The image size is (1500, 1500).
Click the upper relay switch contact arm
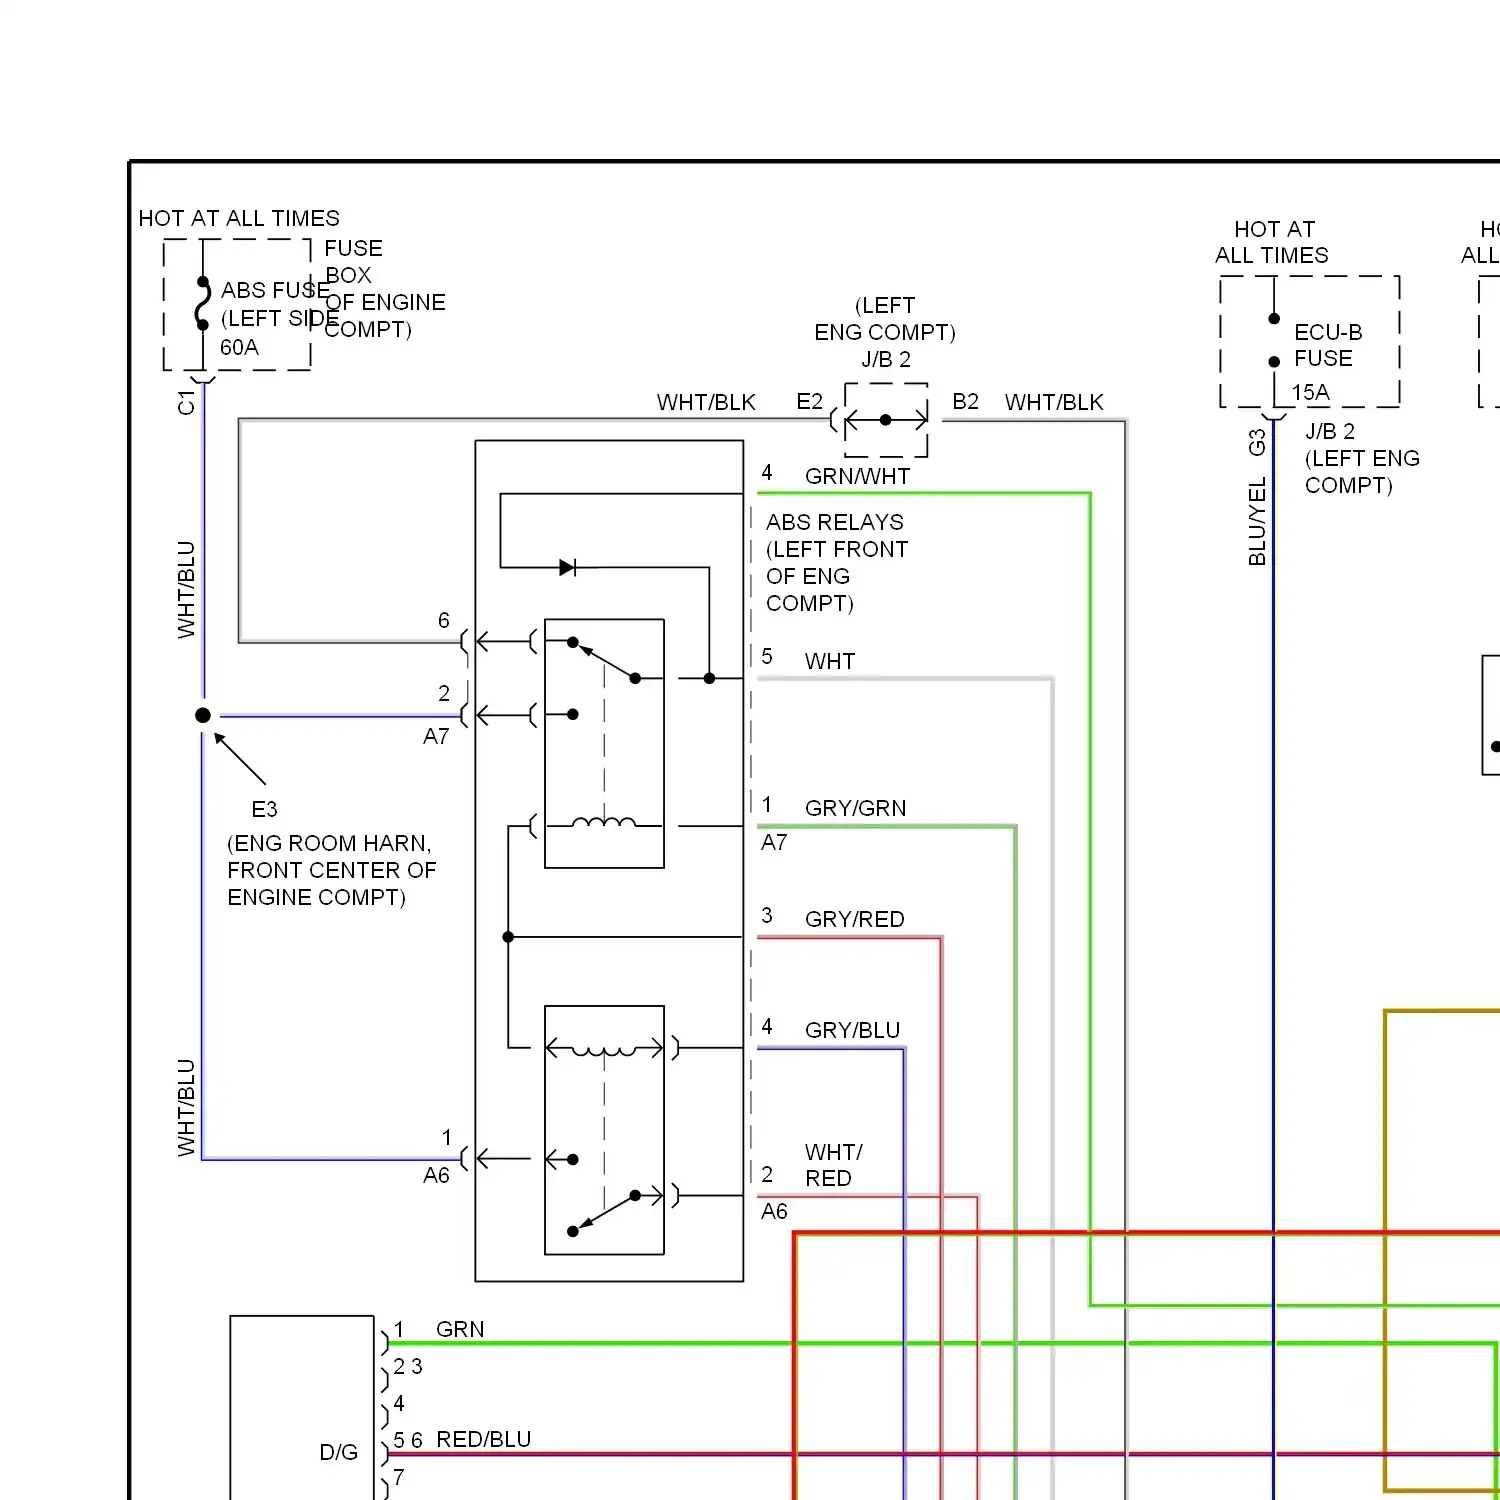(604, 660)
